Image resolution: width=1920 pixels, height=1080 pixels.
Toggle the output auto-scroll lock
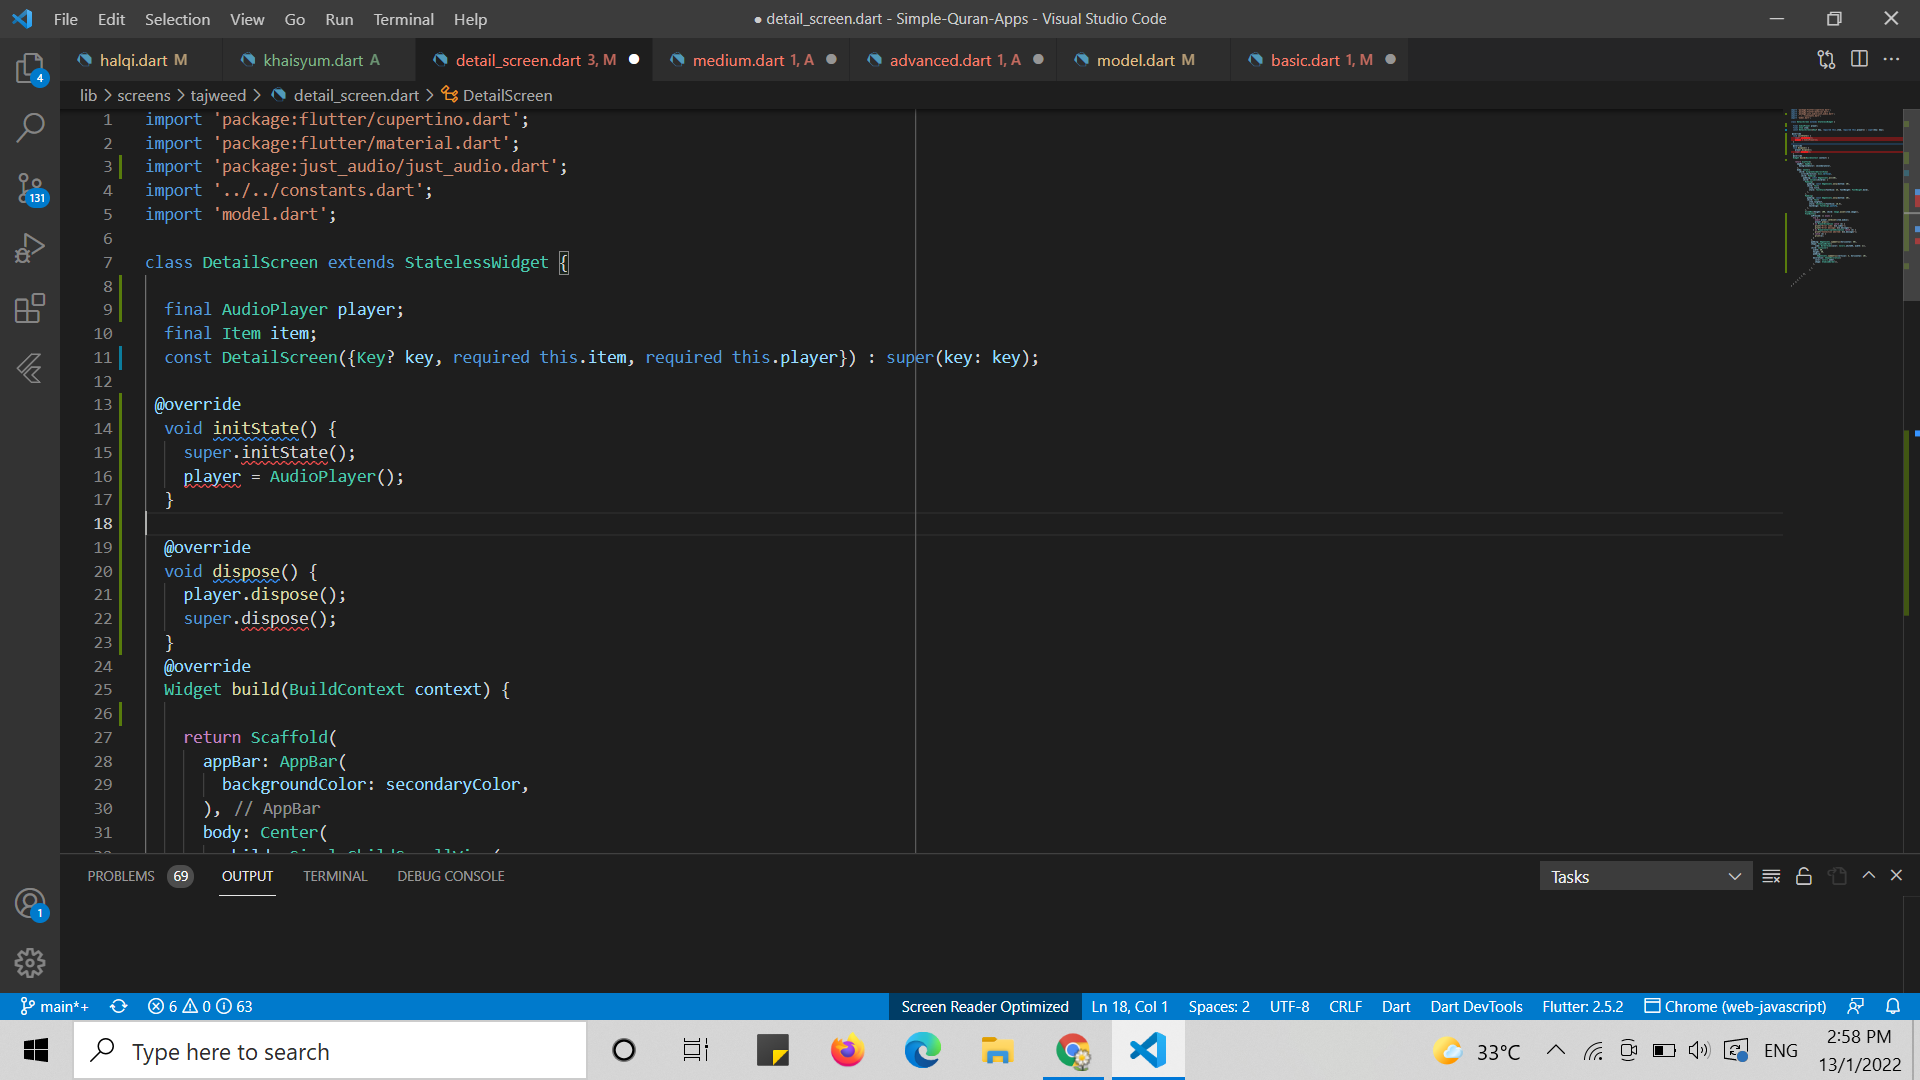coord(1804,876)
